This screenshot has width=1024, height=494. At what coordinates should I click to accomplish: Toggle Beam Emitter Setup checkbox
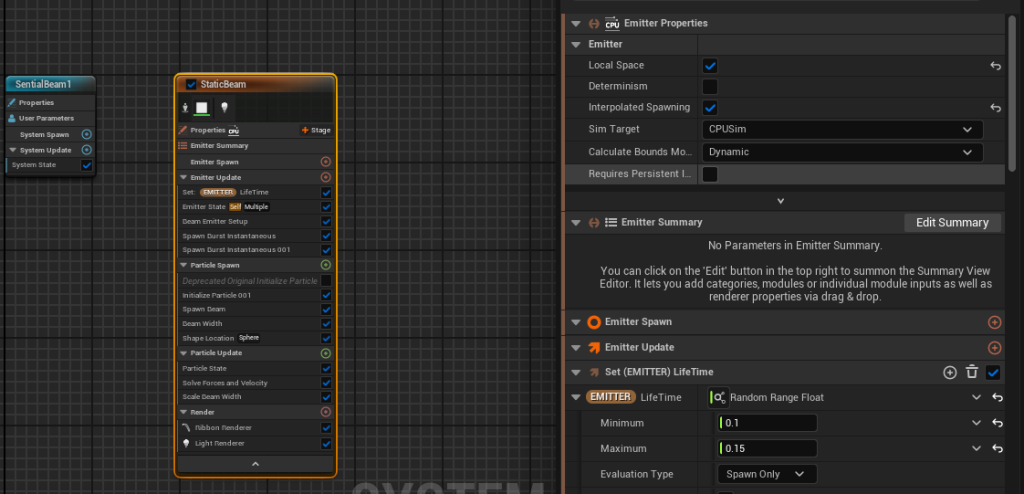[x=326, y=222]
